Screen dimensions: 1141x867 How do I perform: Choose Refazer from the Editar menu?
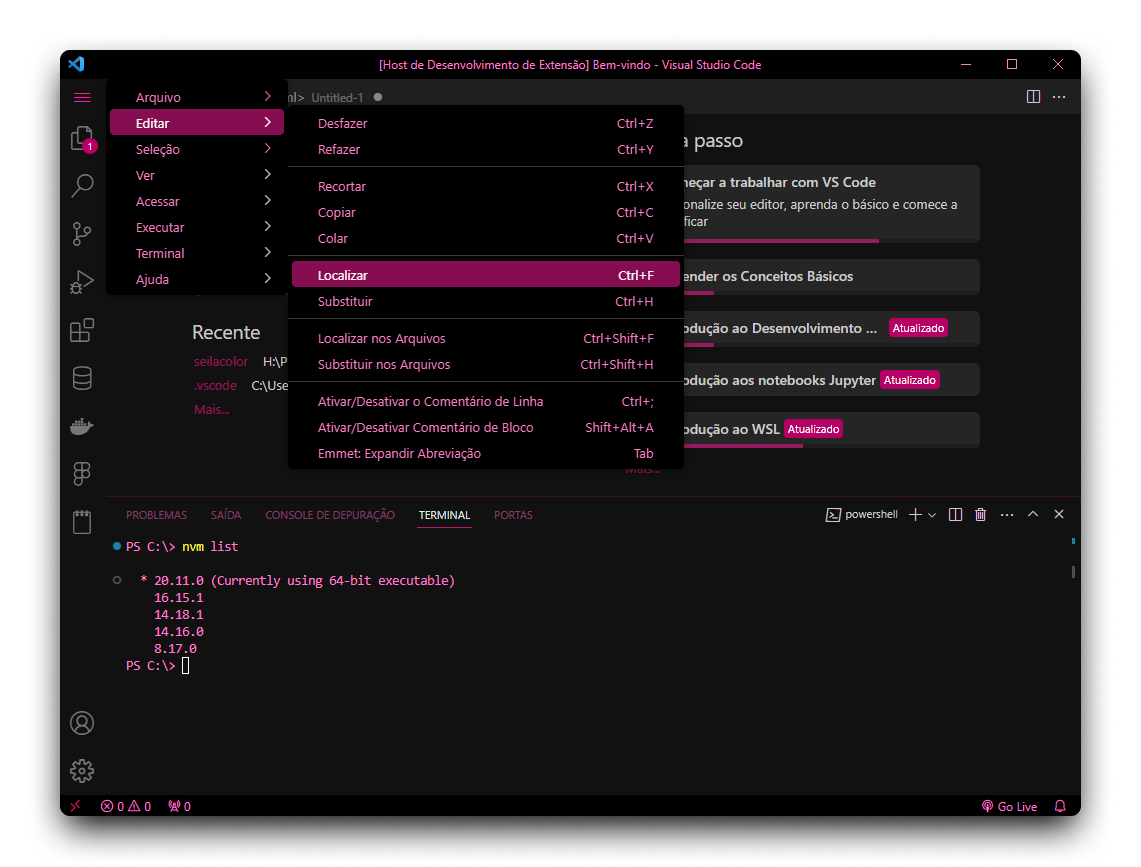click(485, 149)
